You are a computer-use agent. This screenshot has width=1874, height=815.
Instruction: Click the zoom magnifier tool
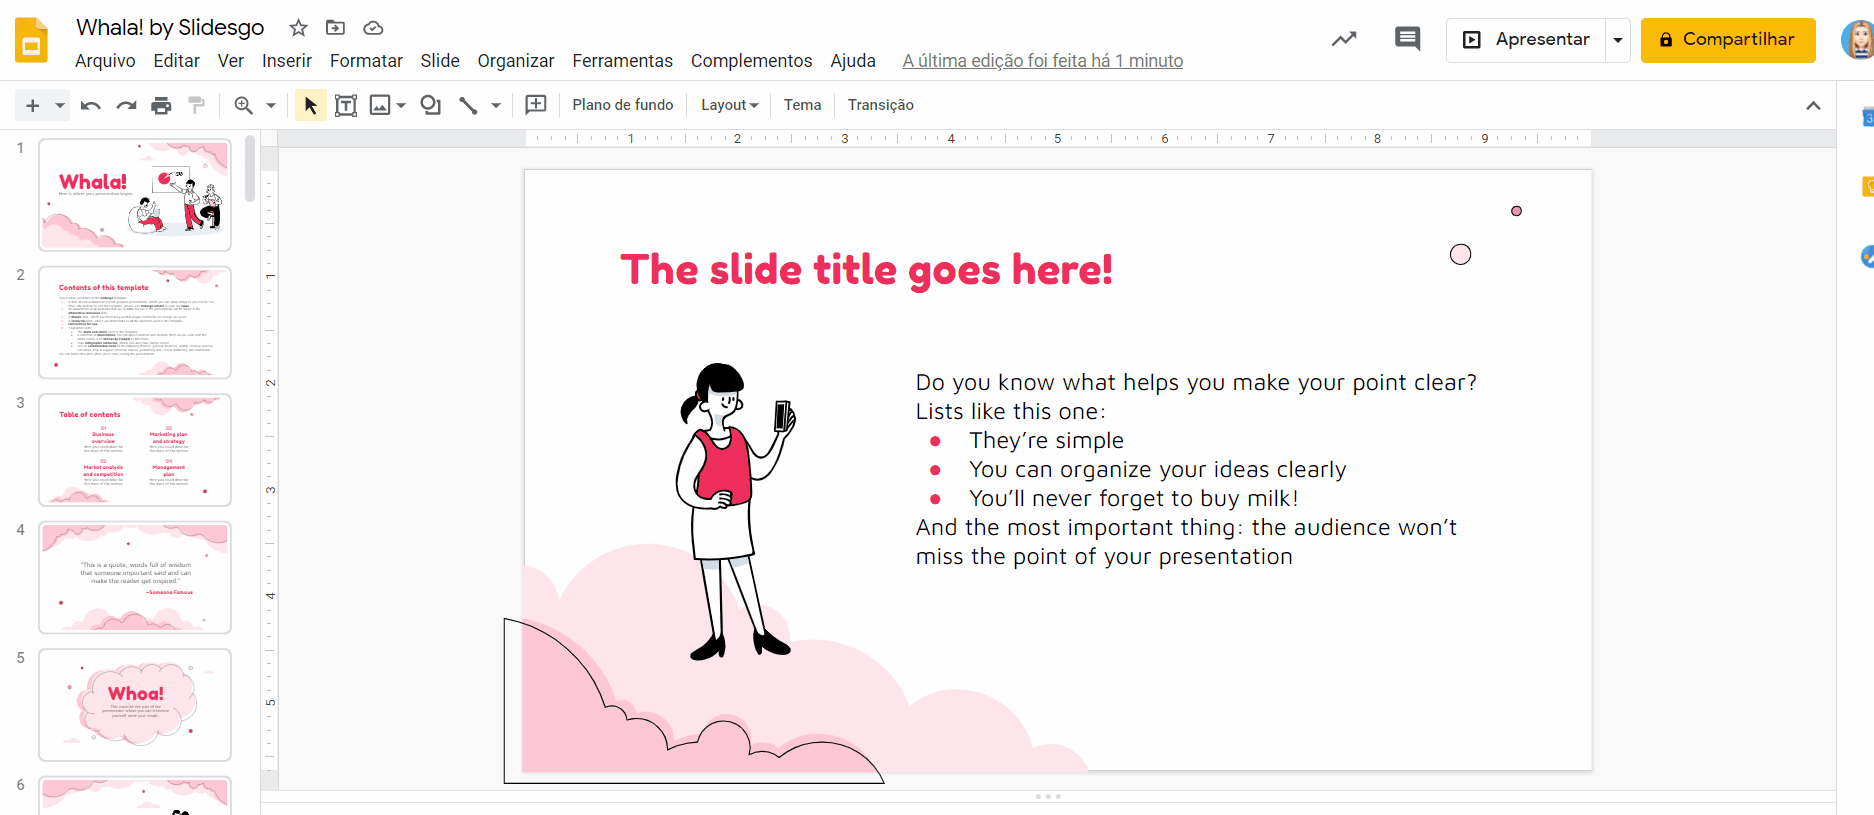(243, 105)
